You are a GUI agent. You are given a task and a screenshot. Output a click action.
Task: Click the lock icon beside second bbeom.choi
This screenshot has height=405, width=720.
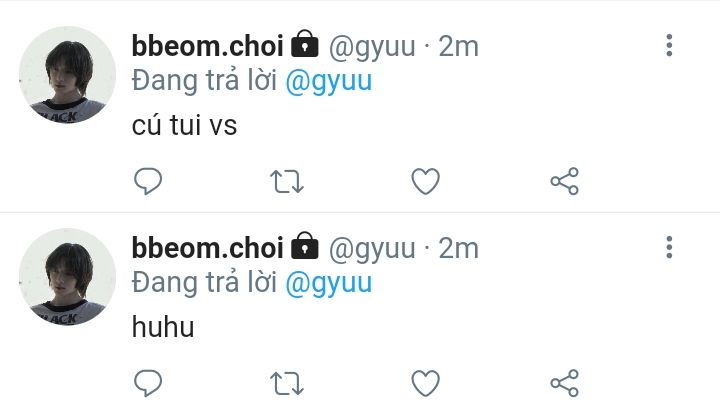(x=305, y=246)
